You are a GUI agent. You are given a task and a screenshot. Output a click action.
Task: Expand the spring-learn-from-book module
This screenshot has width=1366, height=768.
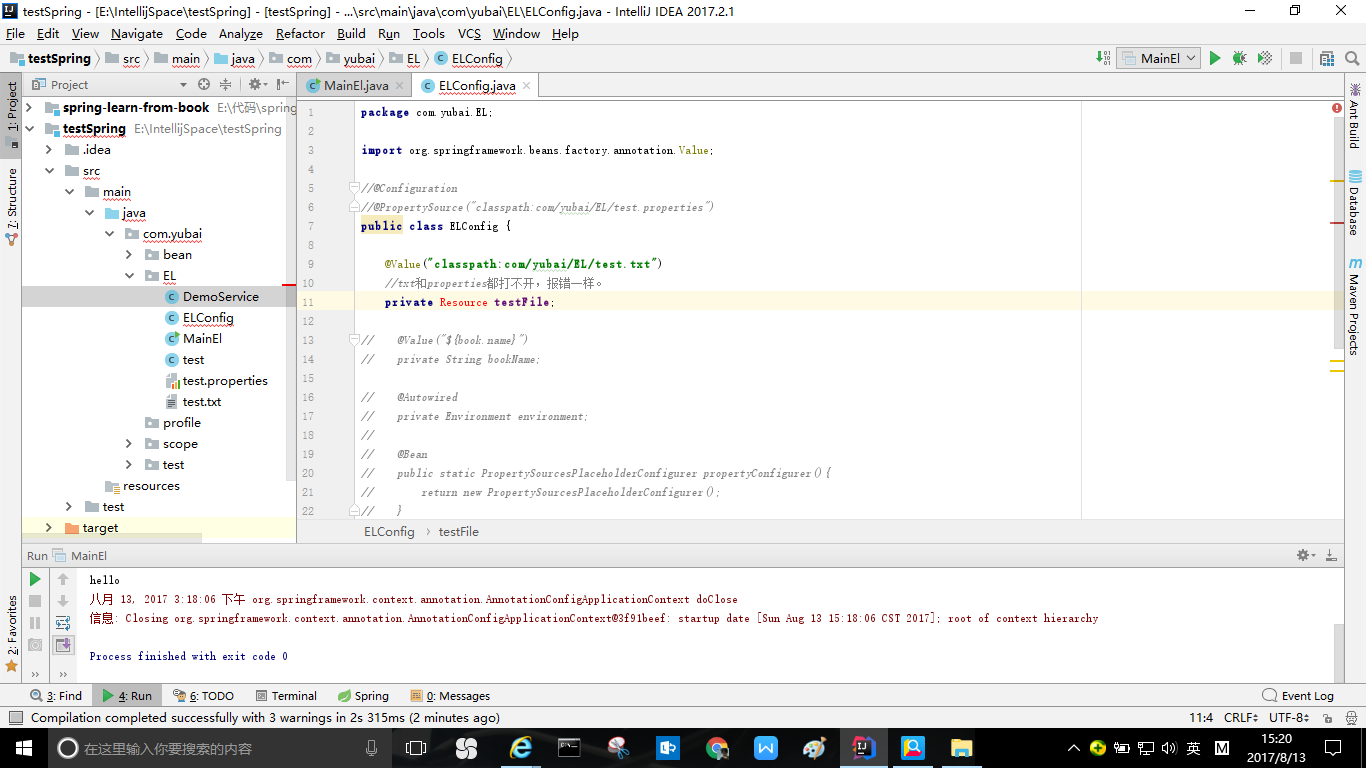click(29, 107)
